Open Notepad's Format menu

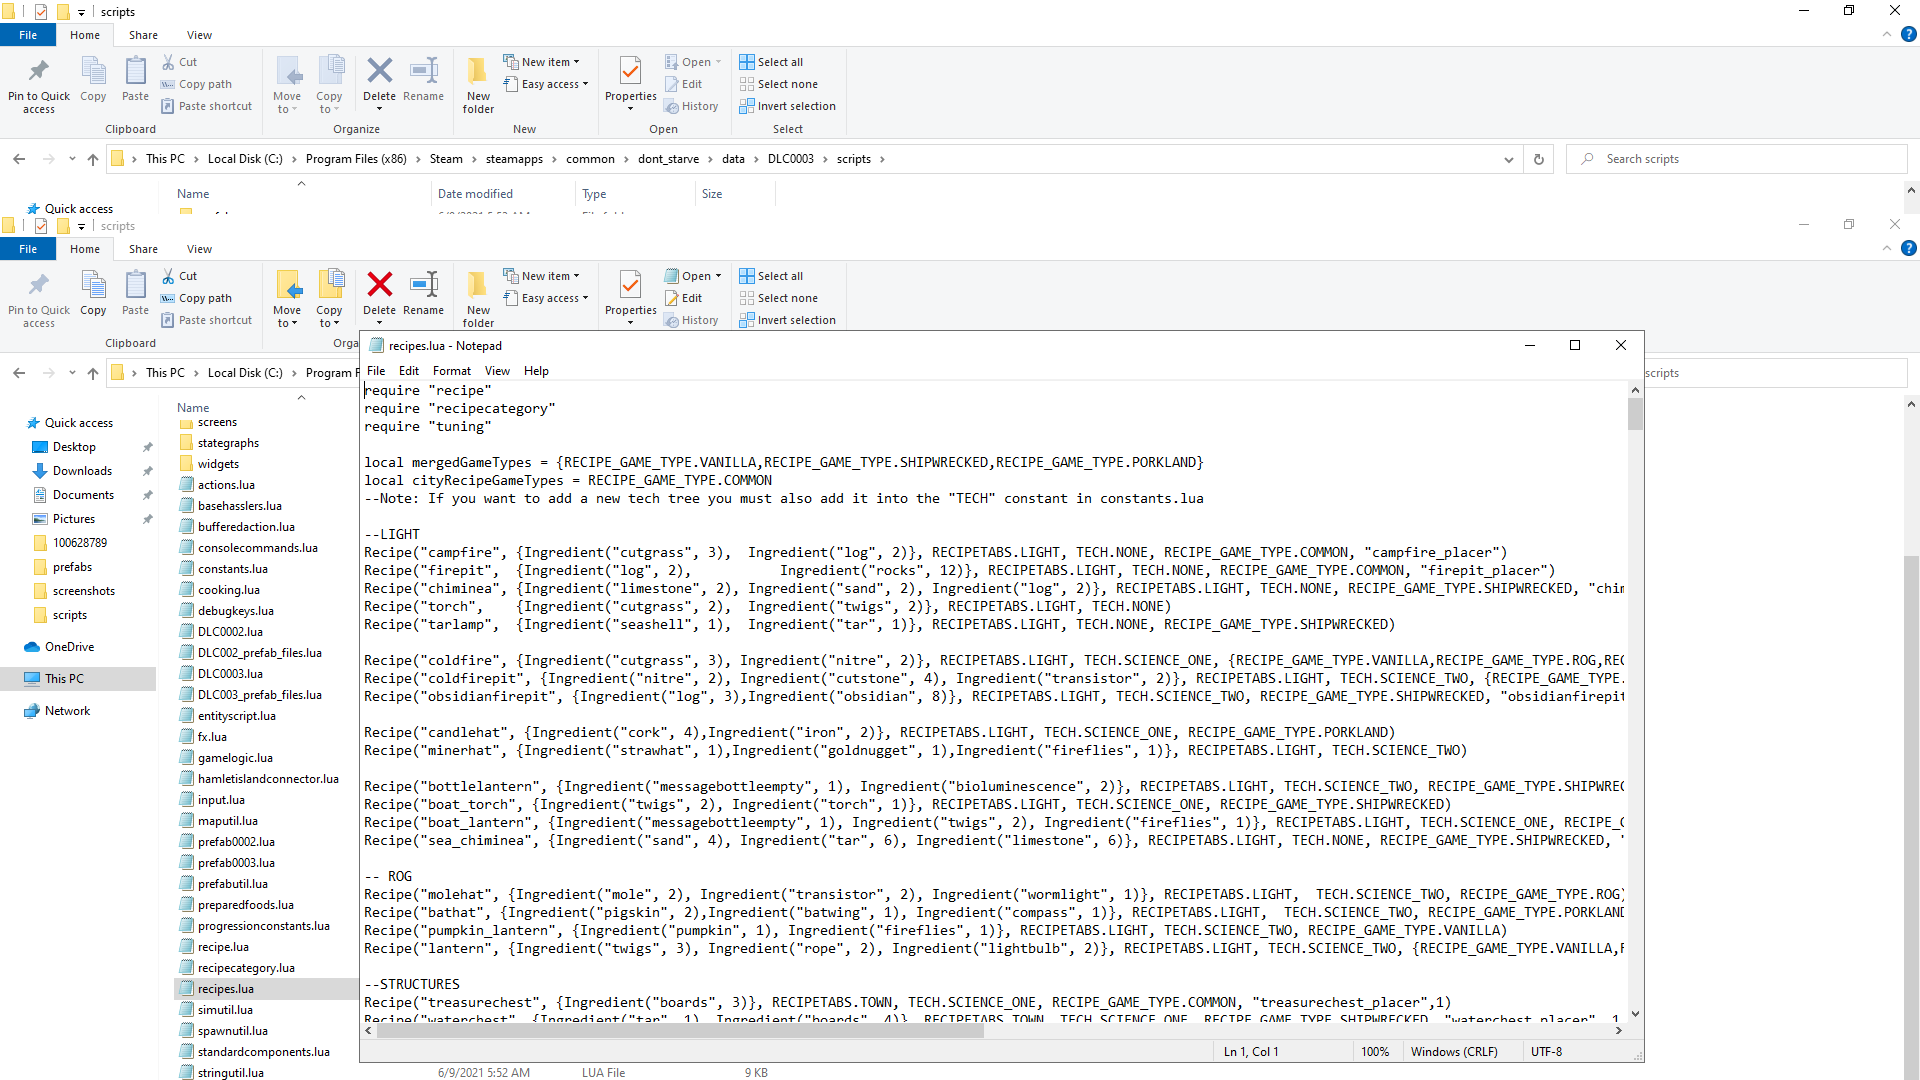pos(451,371)
